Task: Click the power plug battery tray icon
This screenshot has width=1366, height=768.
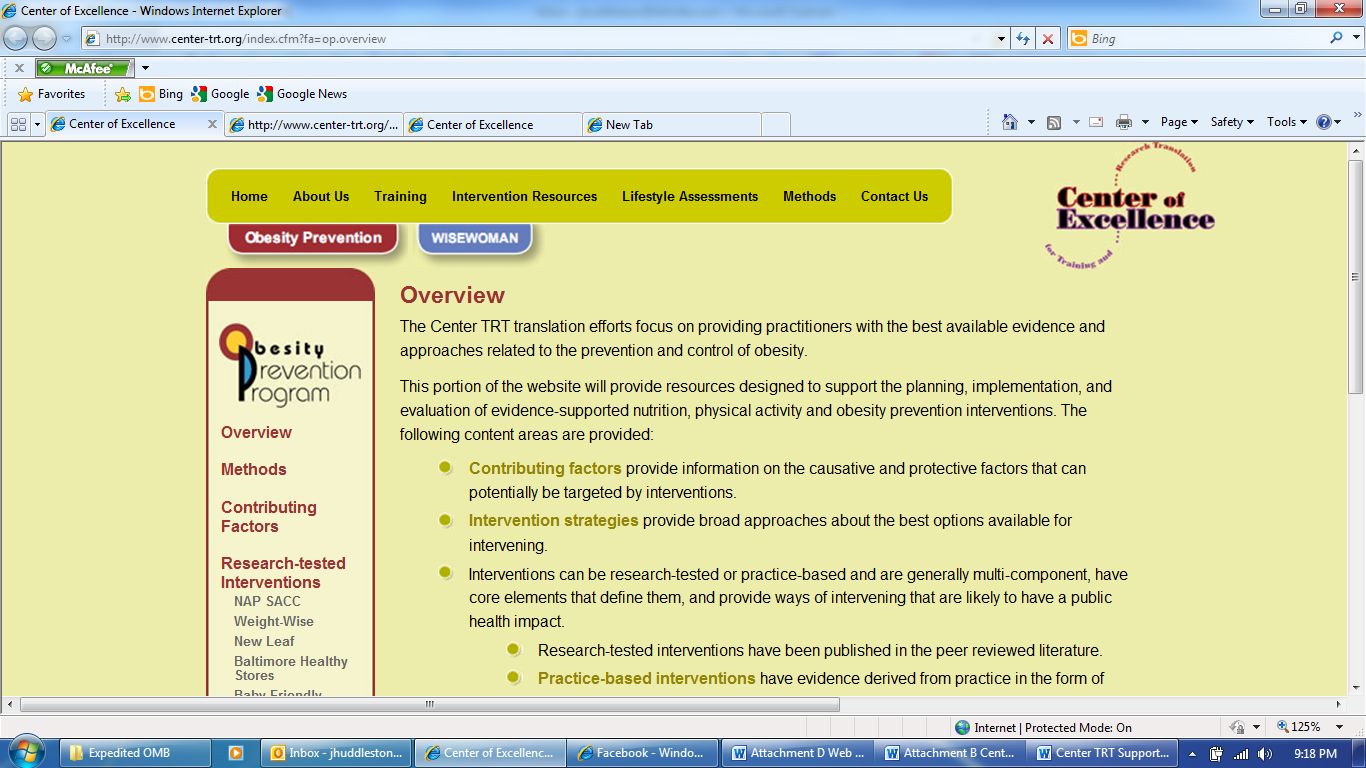Action: (1217, 754)
